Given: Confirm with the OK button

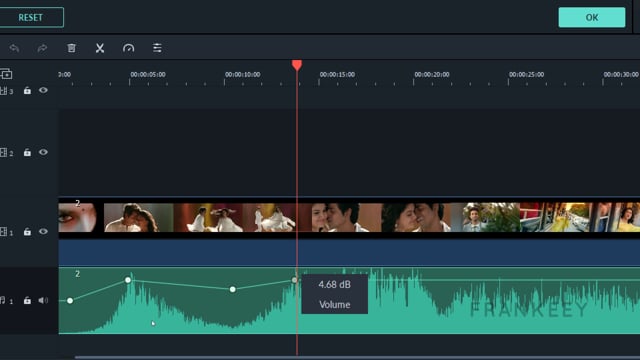Looking at the screenshot, I should tap(591, 18).
